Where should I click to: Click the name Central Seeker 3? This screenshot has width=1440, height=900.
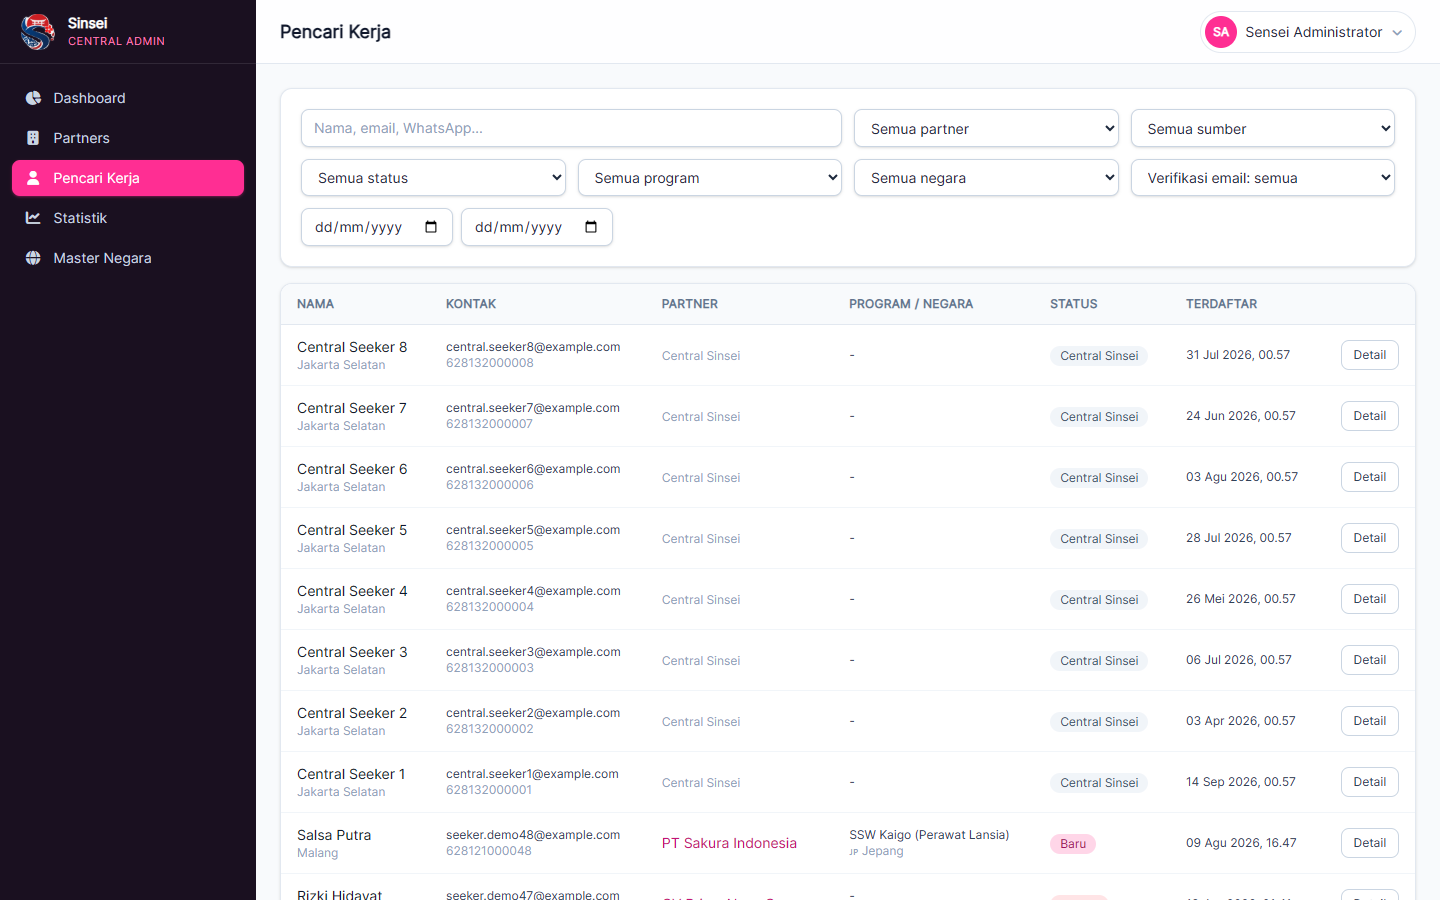[352, 652]
